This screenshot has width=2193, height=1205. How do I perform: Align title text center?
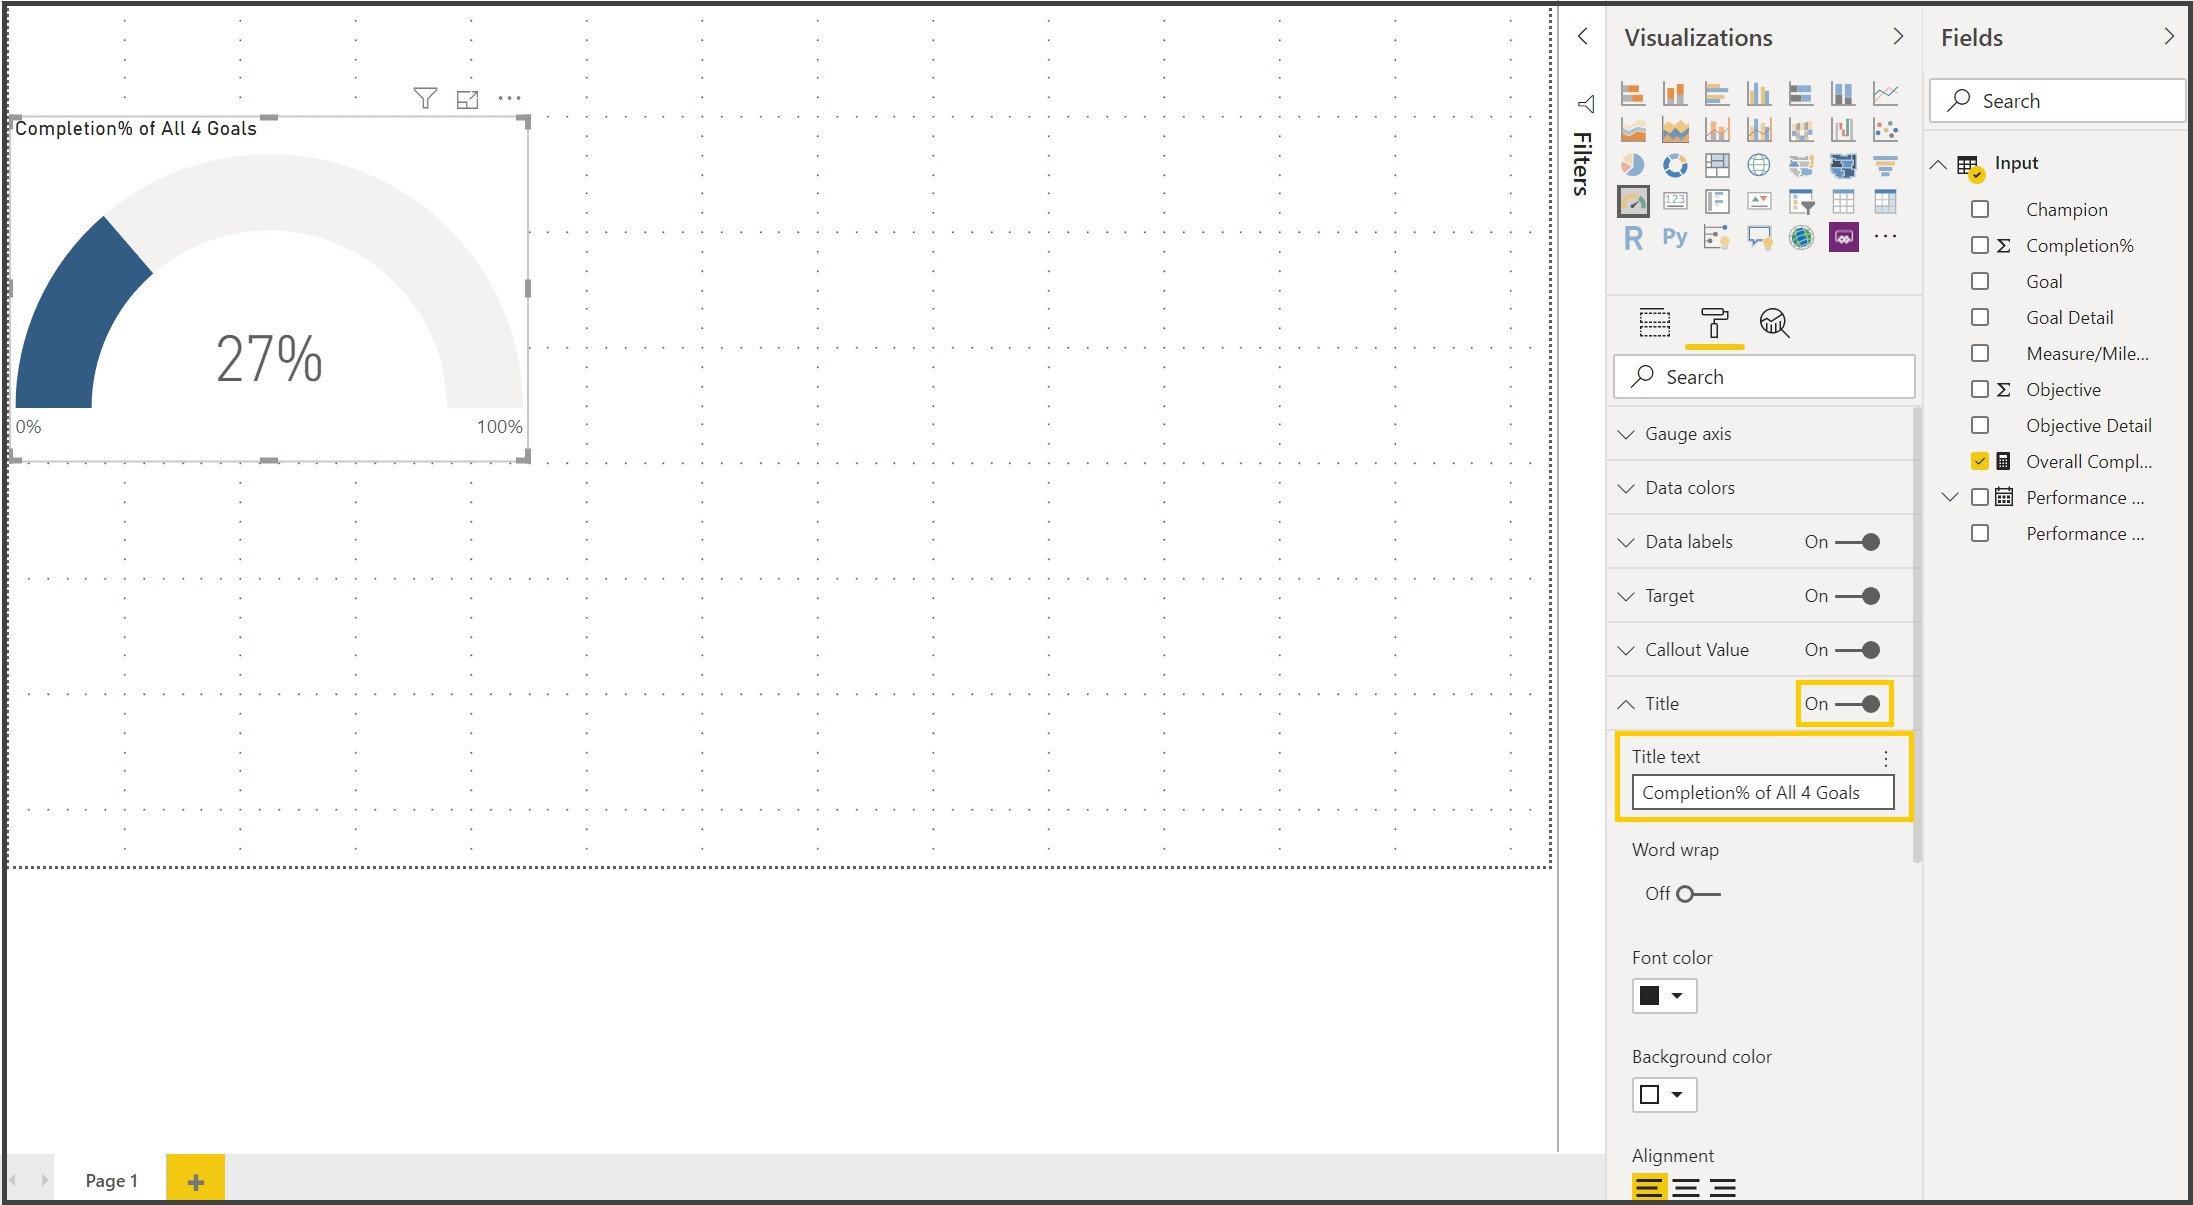pos(1686,1187)
